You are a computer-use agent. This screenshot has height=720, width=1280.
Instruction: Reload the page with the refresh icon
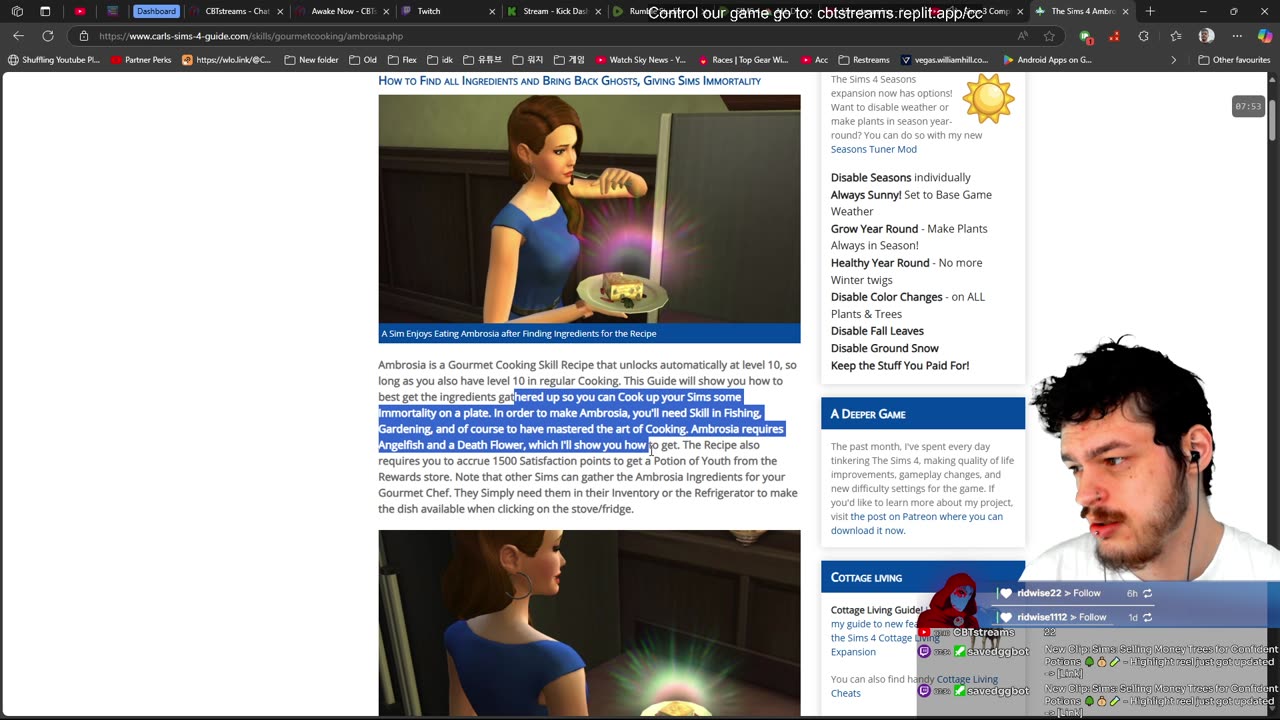(x=47, y=36)
